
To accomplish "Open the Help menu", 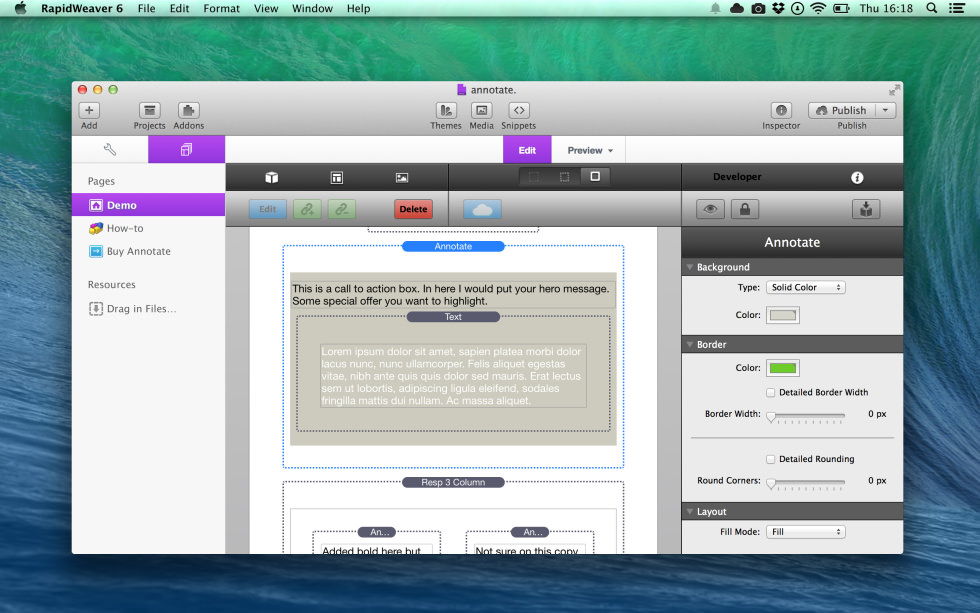I will [358, 8].
